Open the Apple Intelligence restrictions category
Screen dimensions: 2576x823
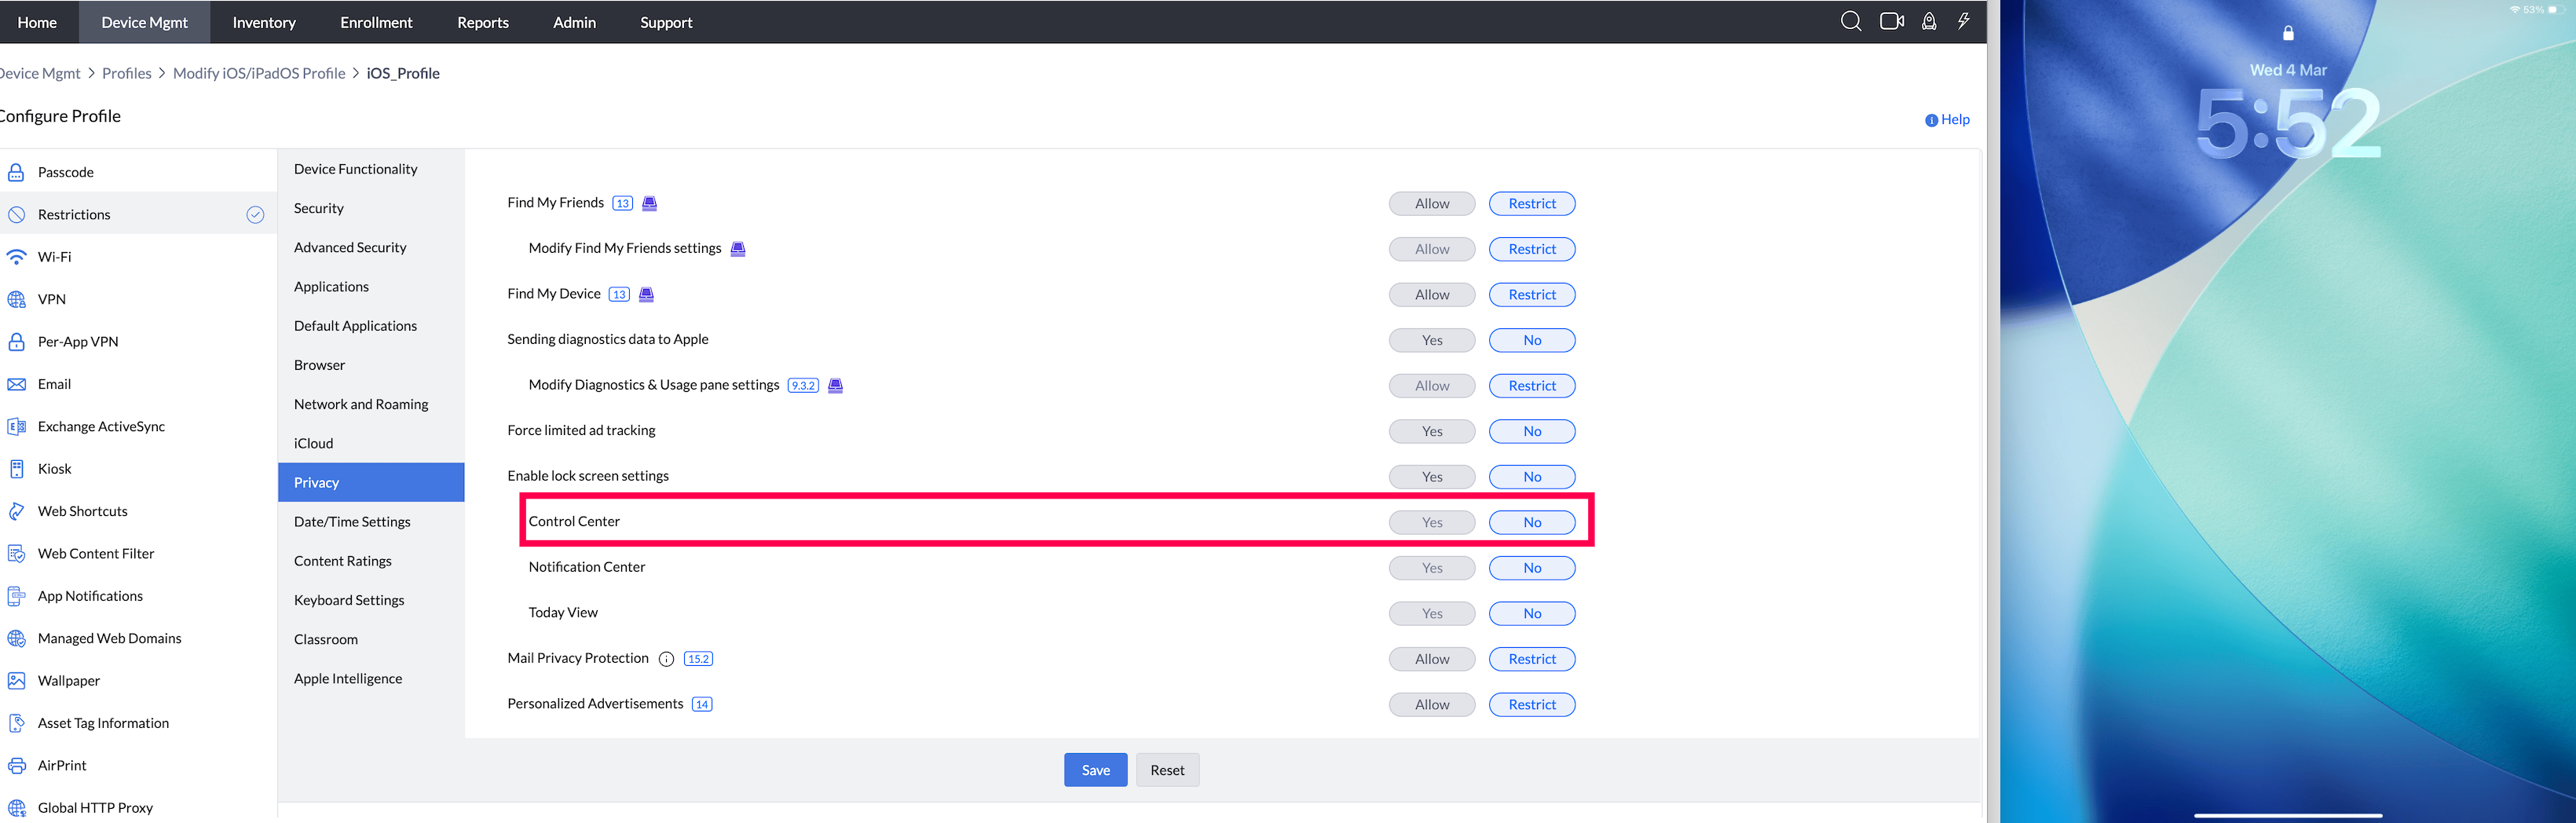point(347,678)
